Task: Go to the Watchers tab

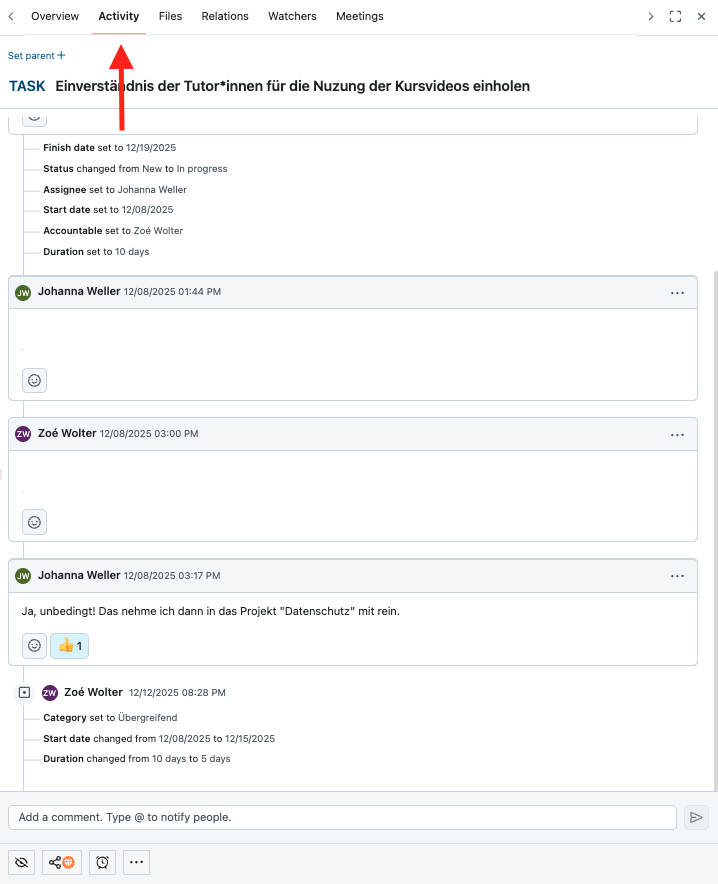Action: tap(292, 16)
